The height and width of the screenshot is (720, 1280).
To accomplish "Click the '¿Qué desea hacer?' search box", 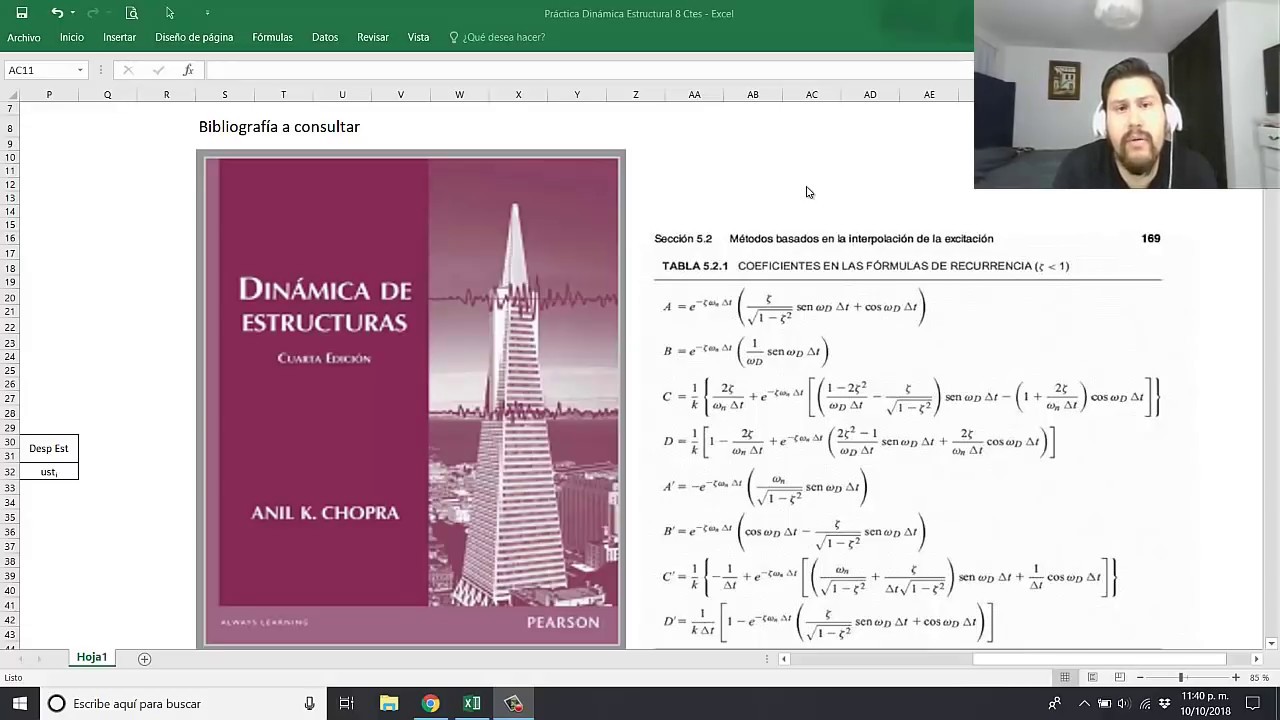I will pos(497,37).
